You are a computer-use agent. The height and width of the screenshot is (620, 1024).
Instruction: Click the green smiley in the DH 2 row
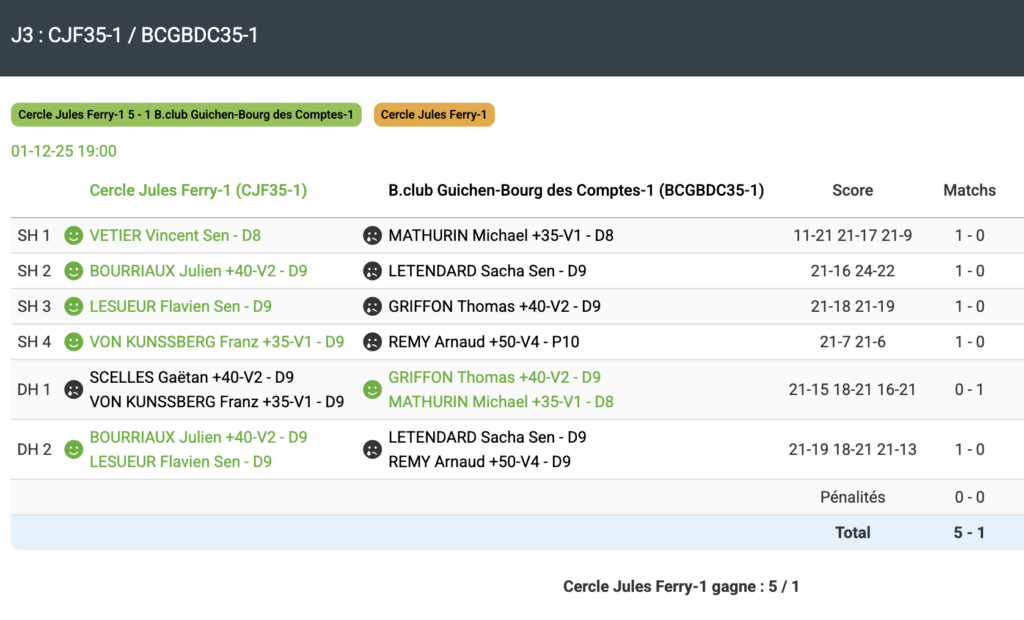(73, 449)
